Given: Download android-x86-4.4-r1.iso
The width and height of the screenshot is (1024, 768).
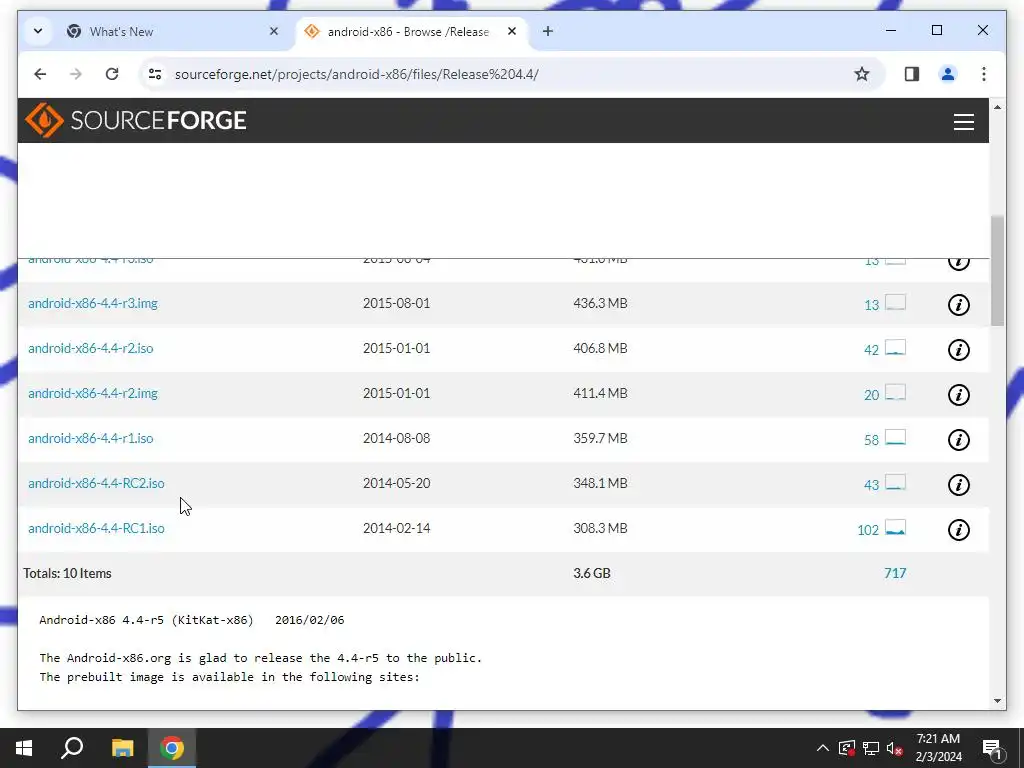Looking at the screenshot, I should point(91,438).
